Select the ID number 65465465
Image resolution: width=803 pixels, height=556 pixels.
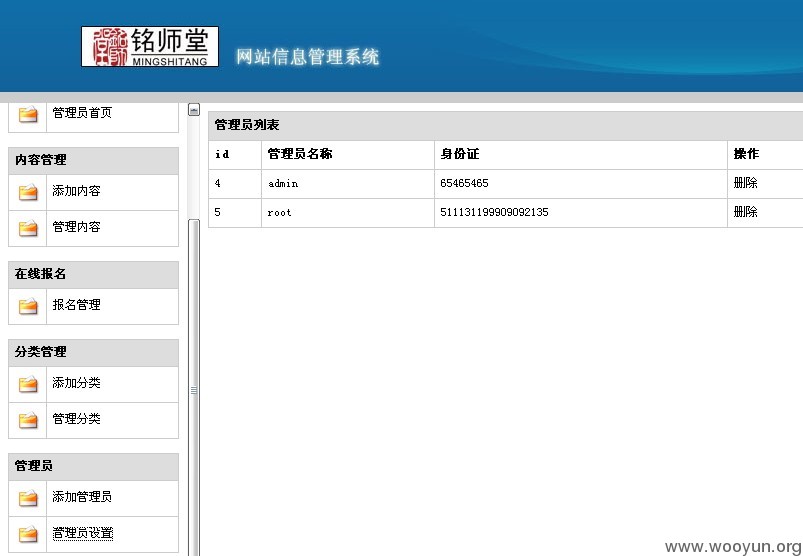click(x=464, y=183)
